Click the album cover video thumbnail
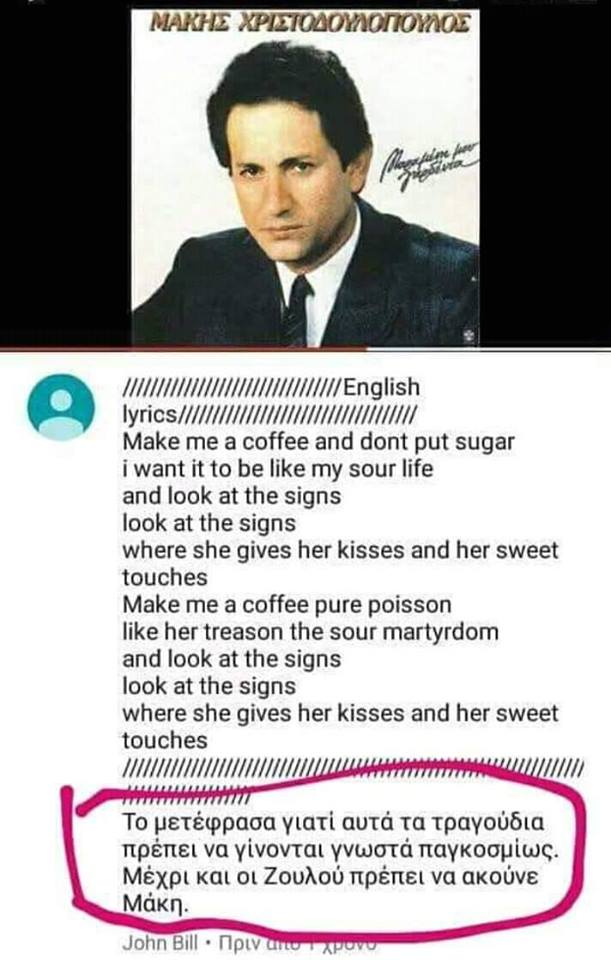This screenshot has height=960, width=611. (x=306, y=174)
